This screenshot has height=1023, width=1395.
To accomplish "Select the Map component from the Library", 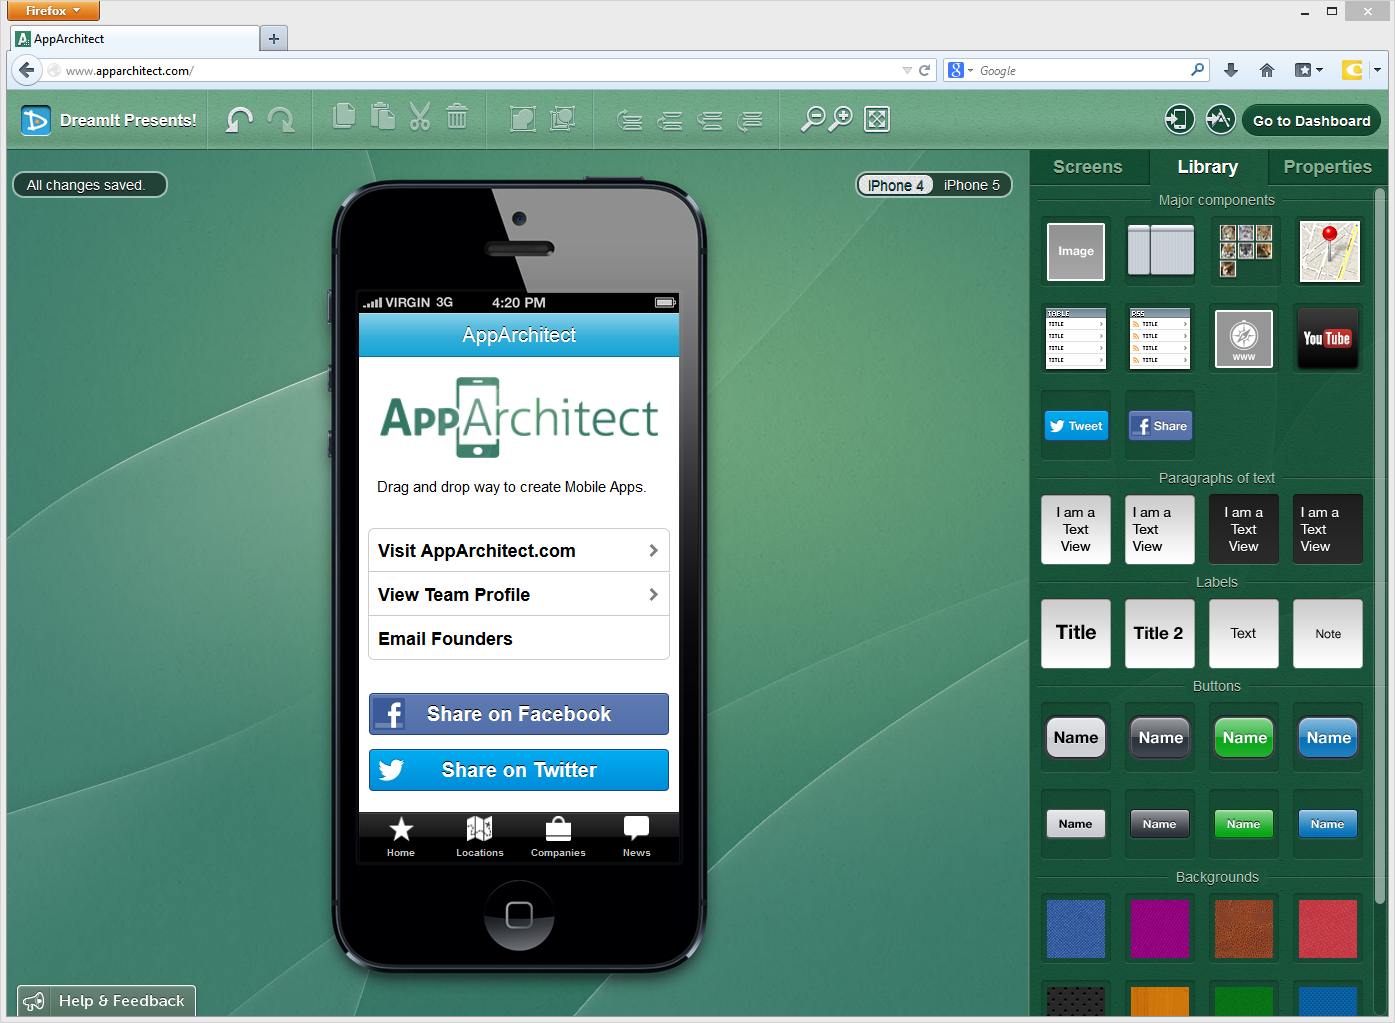I will click(x=1329, y=251).
